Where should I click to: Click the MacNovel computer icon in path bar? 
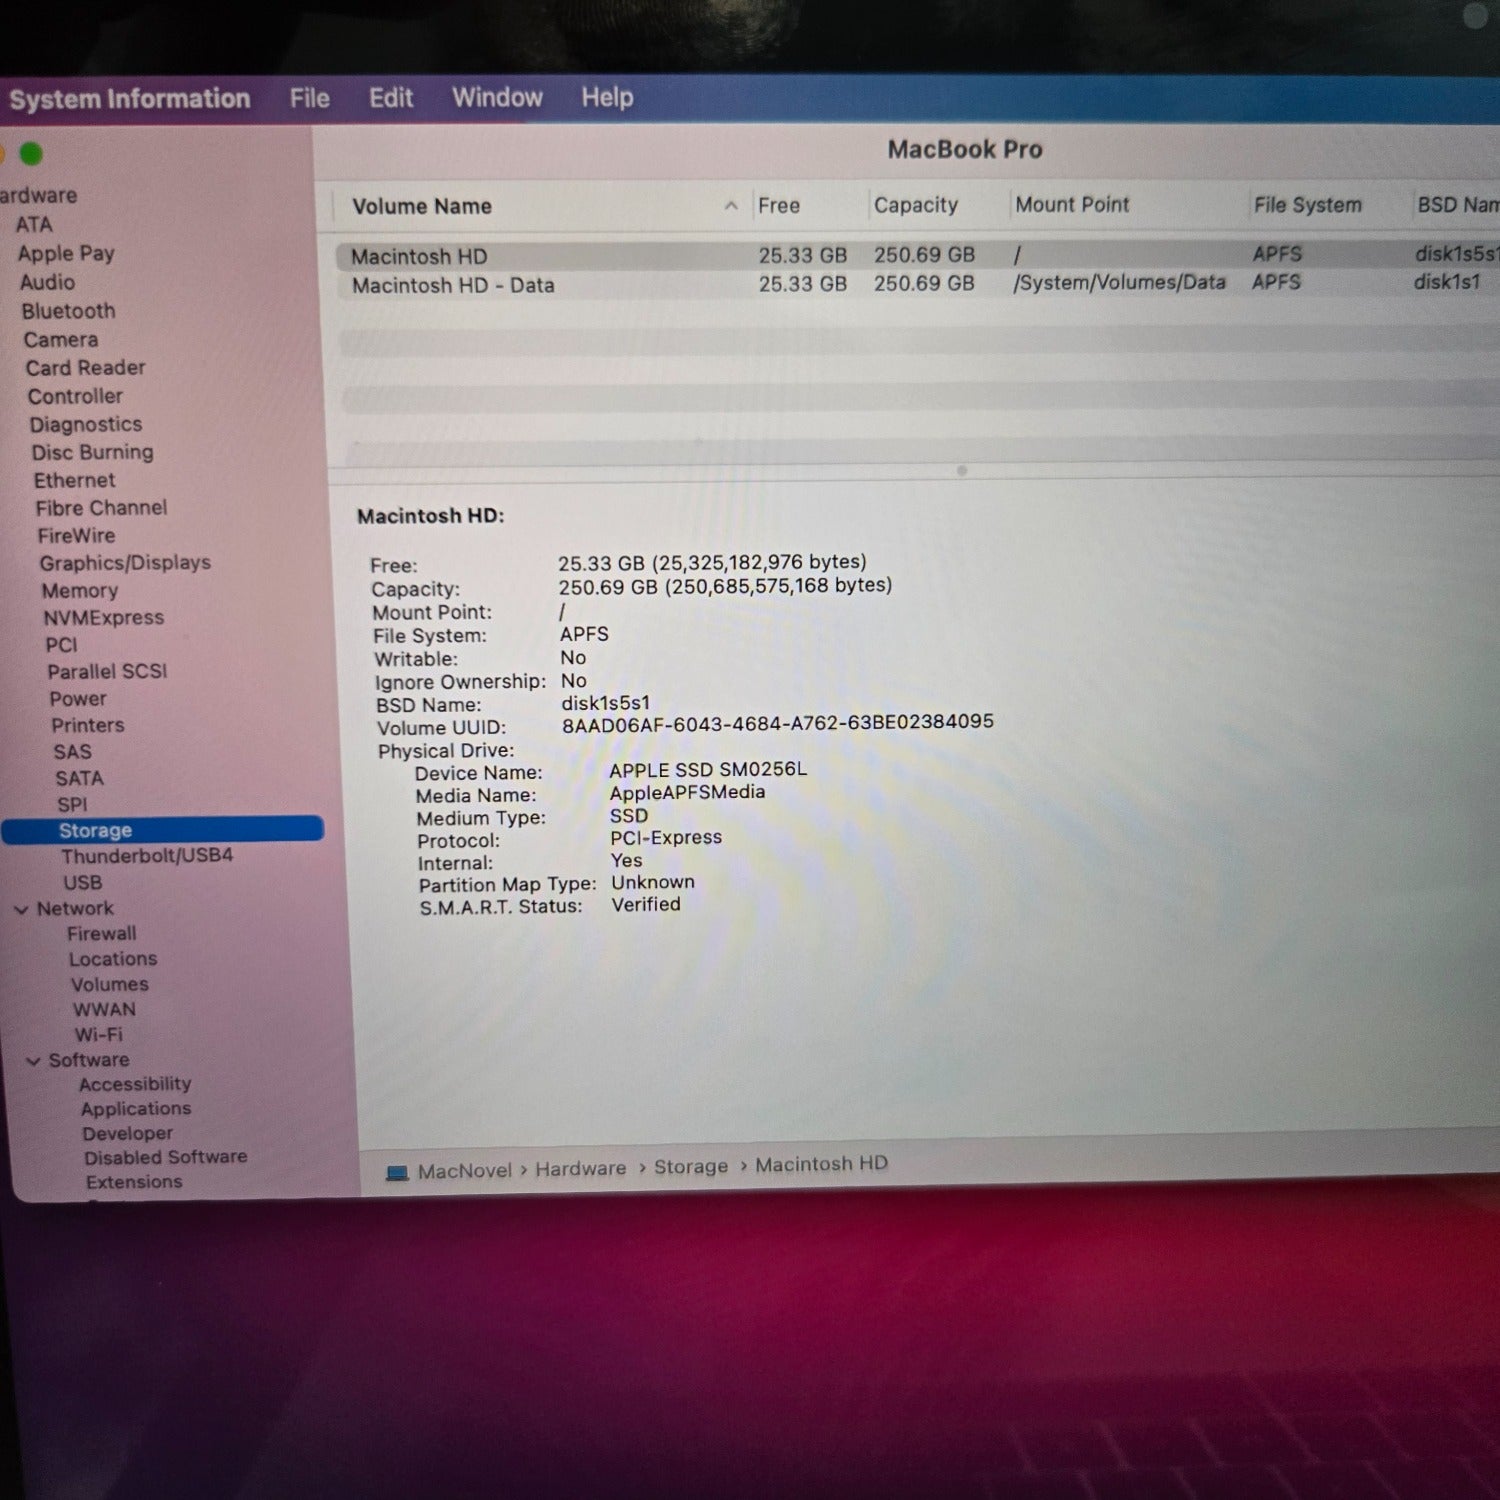pyautogui.click(x=398, y=1173)
